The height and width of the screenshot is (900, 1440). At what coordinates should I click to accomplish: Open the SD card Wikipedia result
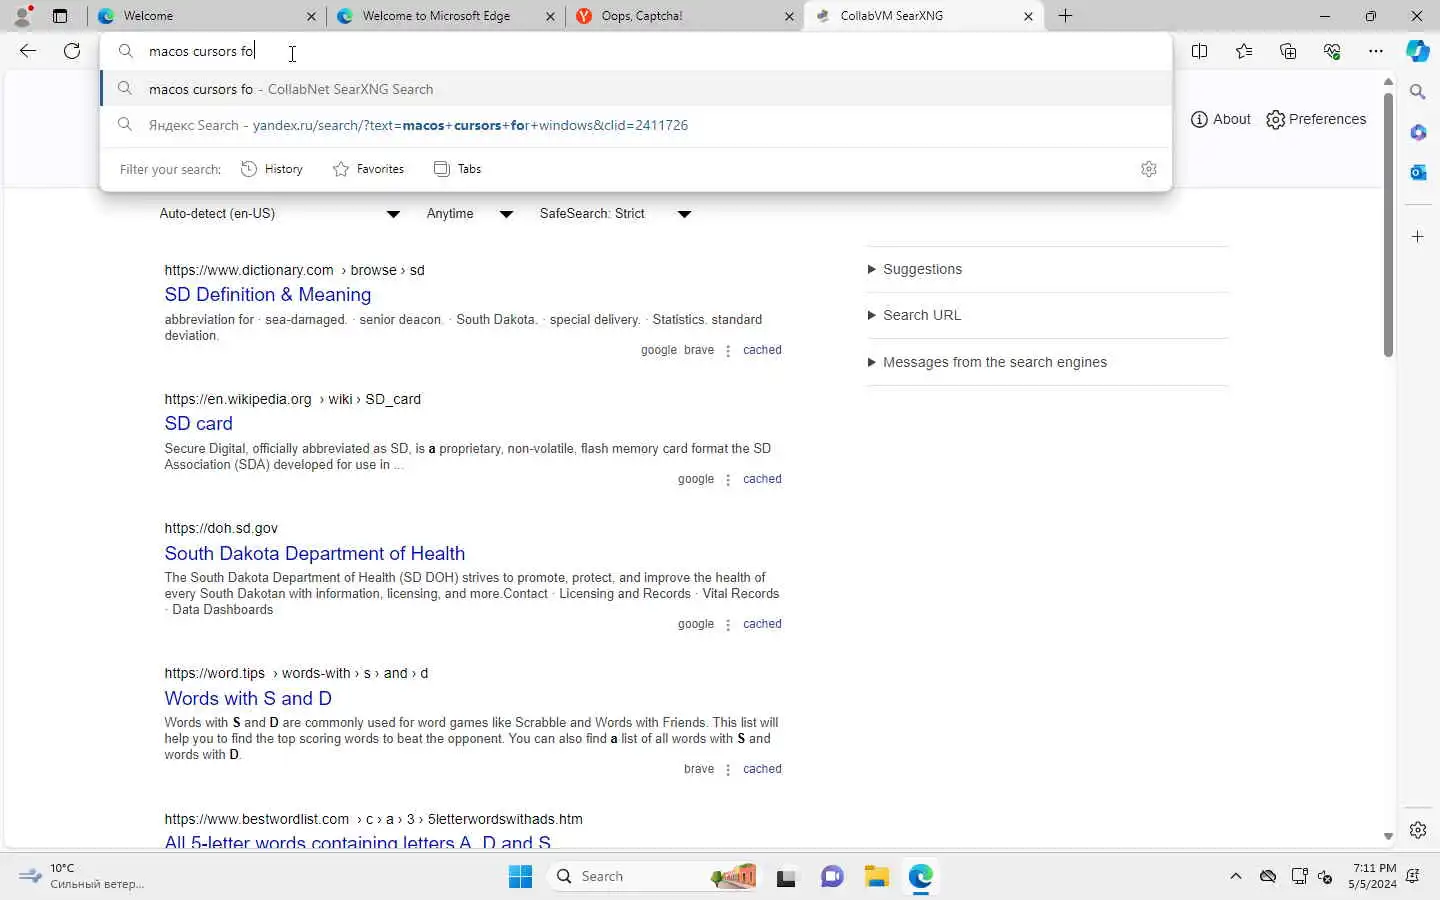pyautogui.click(x=198, y=424)
